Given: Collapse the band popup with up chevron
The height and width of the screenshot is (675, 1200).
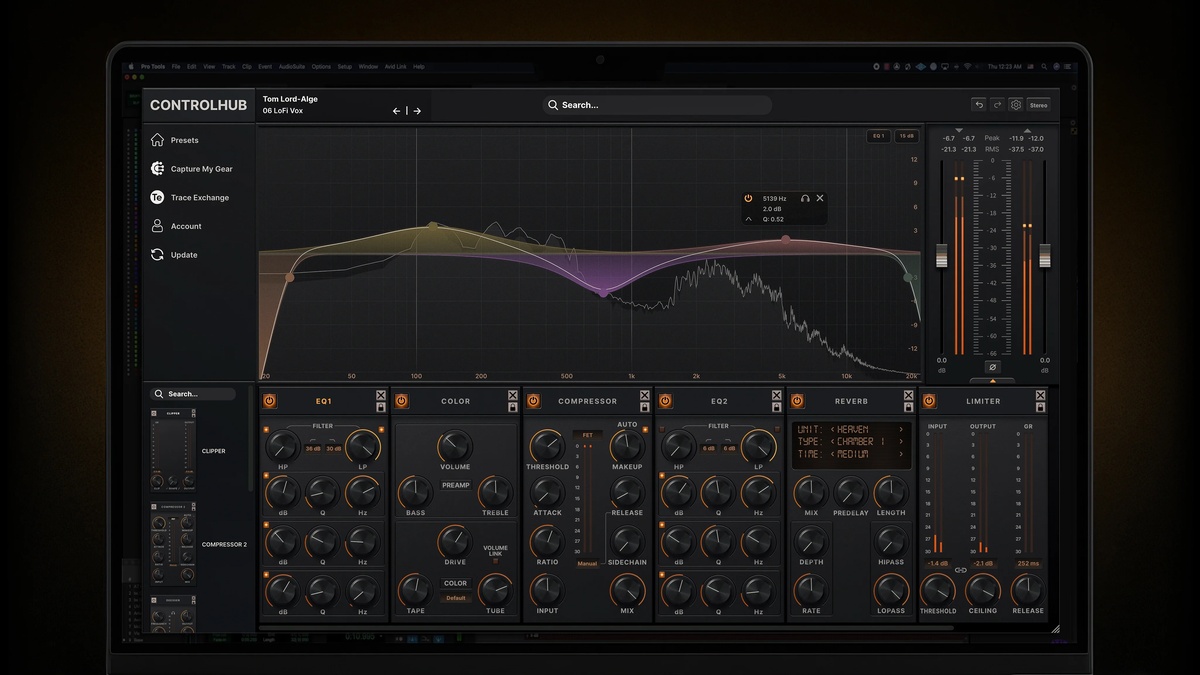Looking at the screenshot, I should coord(748,219).
